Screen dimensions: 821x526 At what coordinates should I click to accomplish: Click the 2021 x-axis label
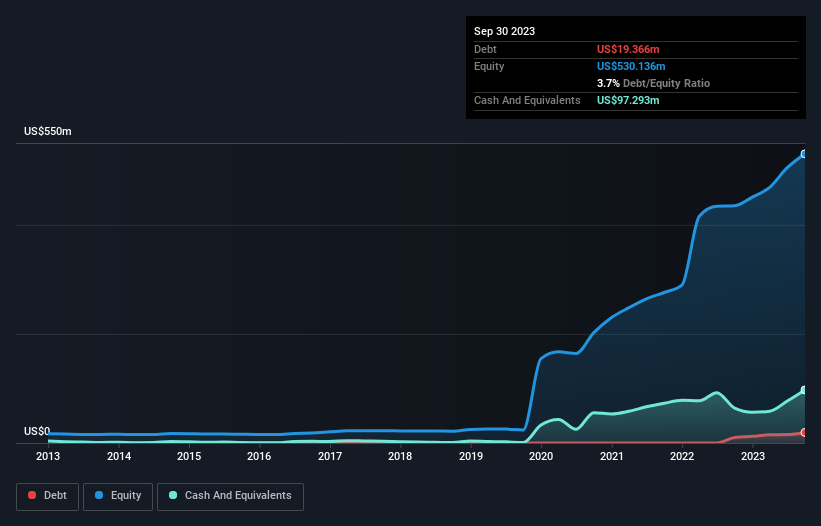612,456
